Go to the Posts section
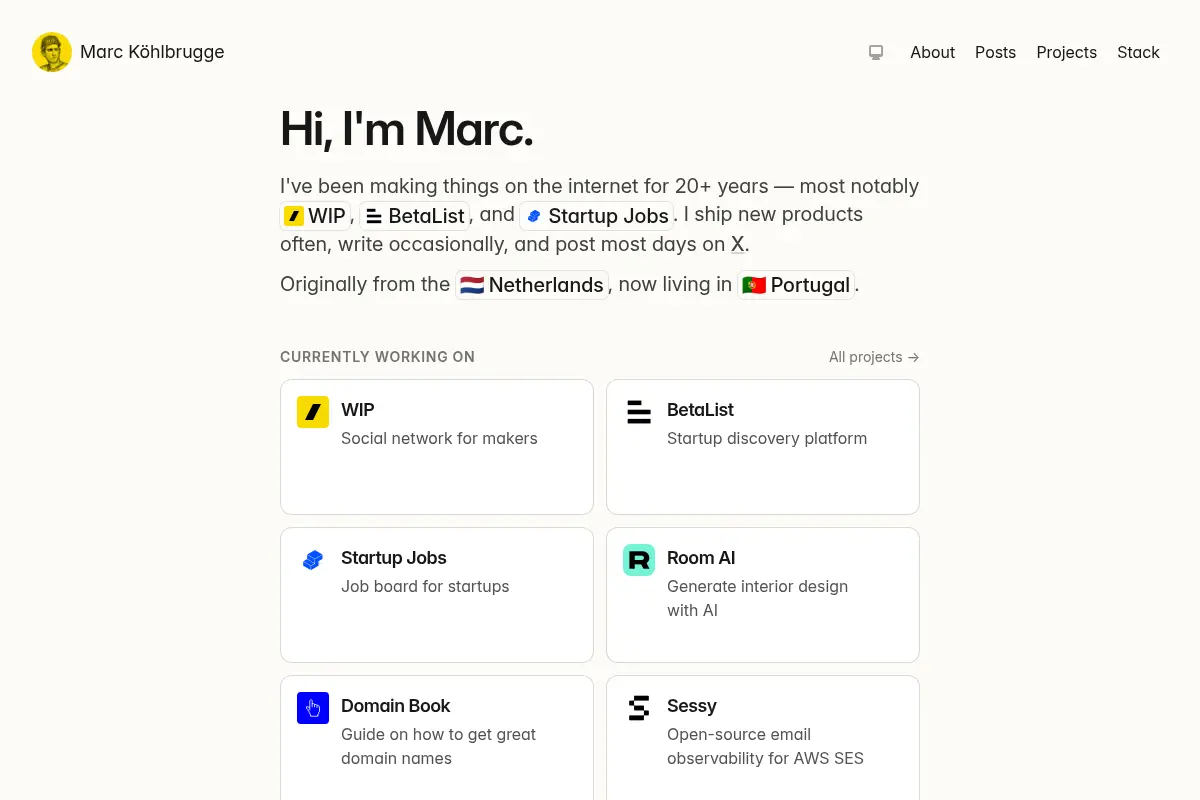 (995, 52)
